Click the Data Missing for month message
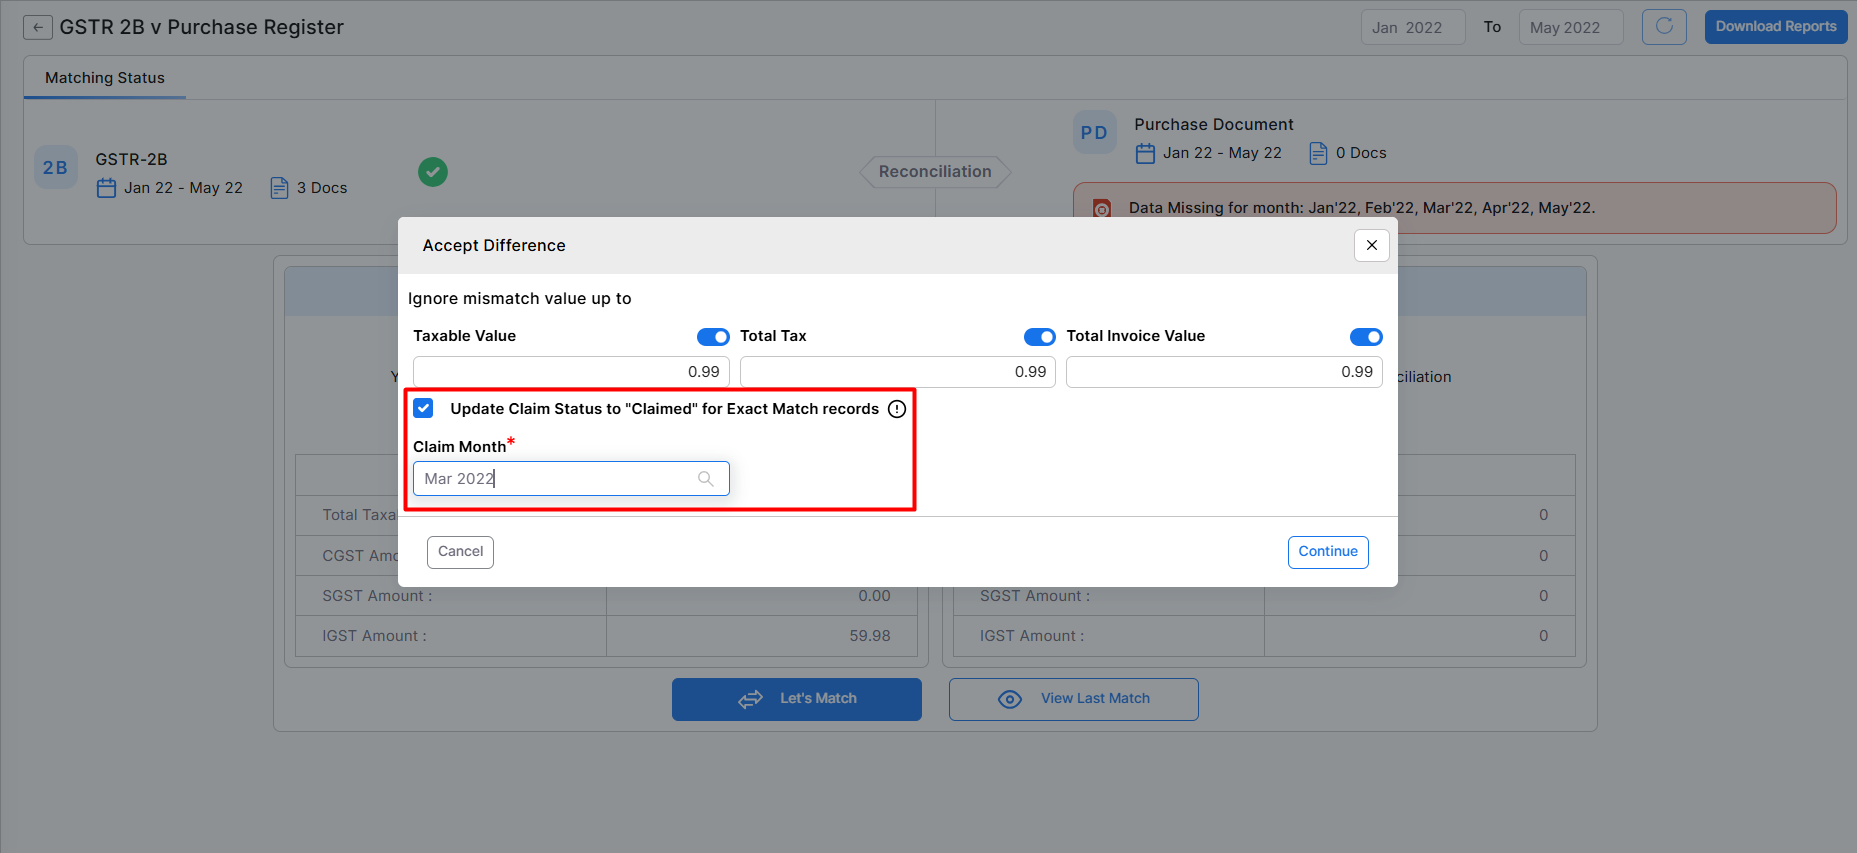 click(x=1362, y=208)
